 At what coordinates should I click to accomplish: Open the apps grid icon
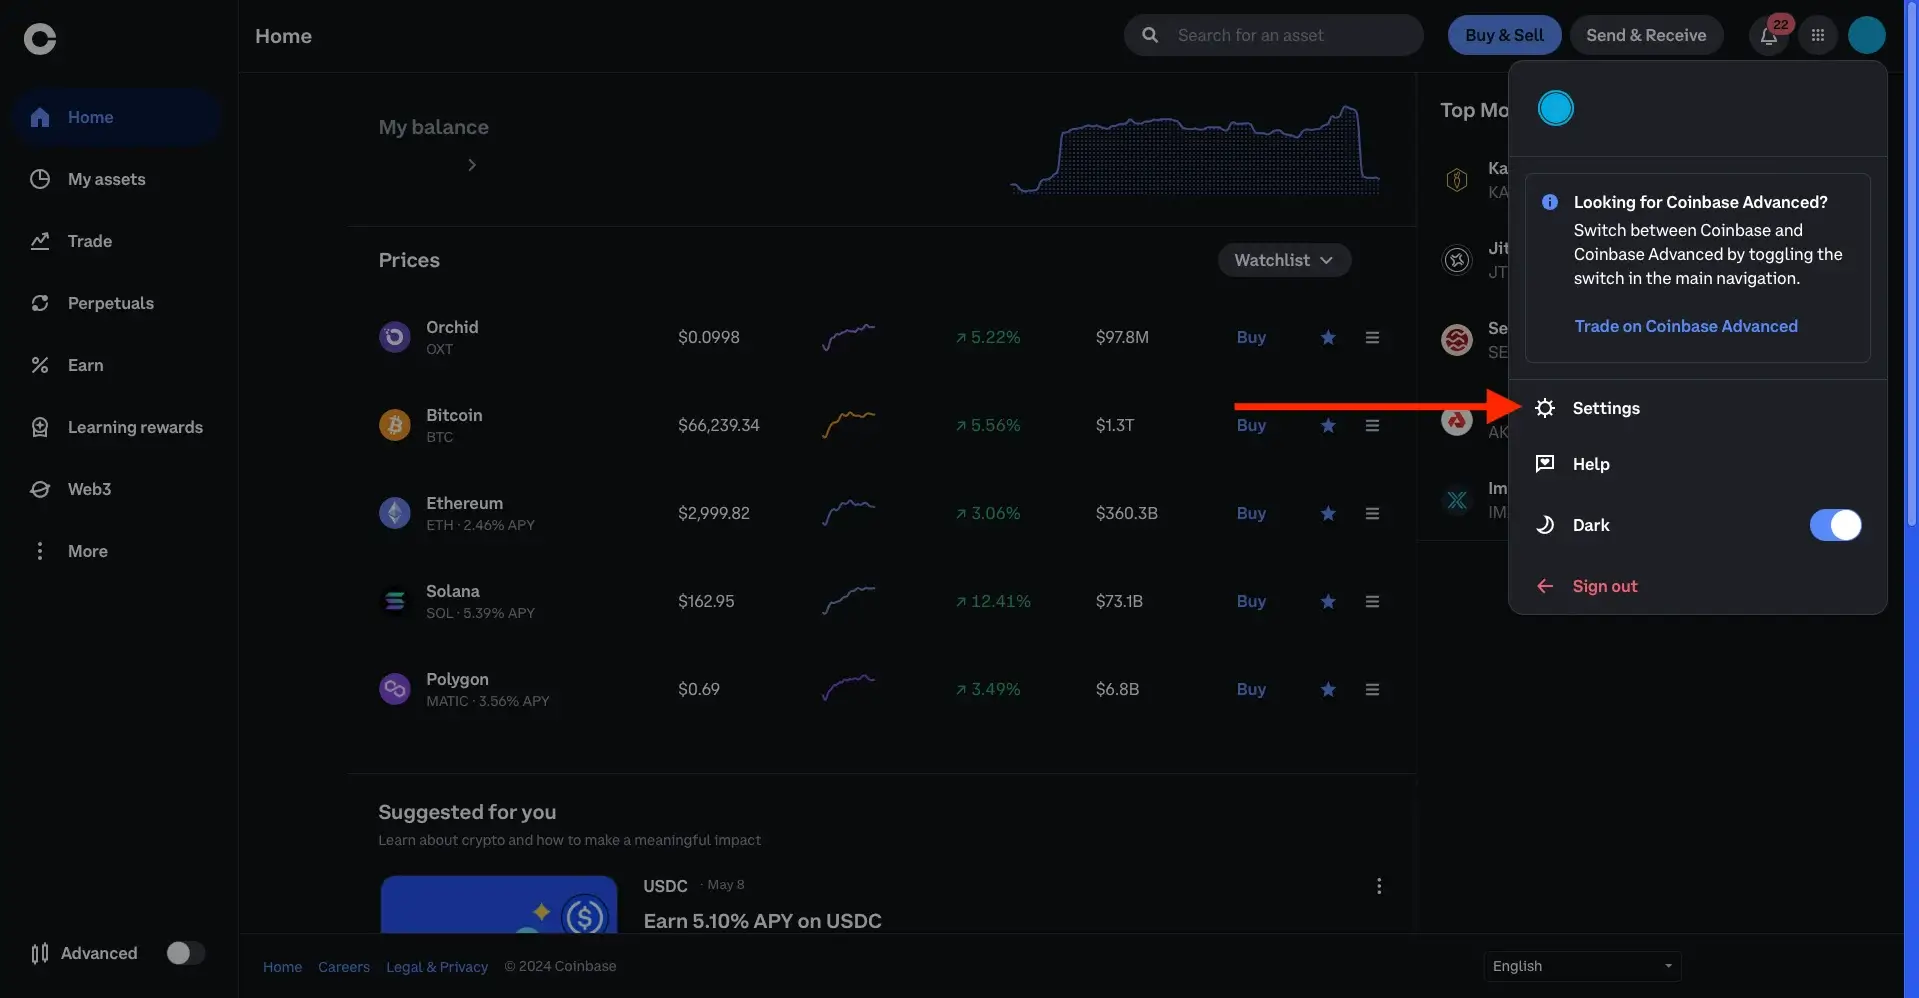(x=1818, y=36)
